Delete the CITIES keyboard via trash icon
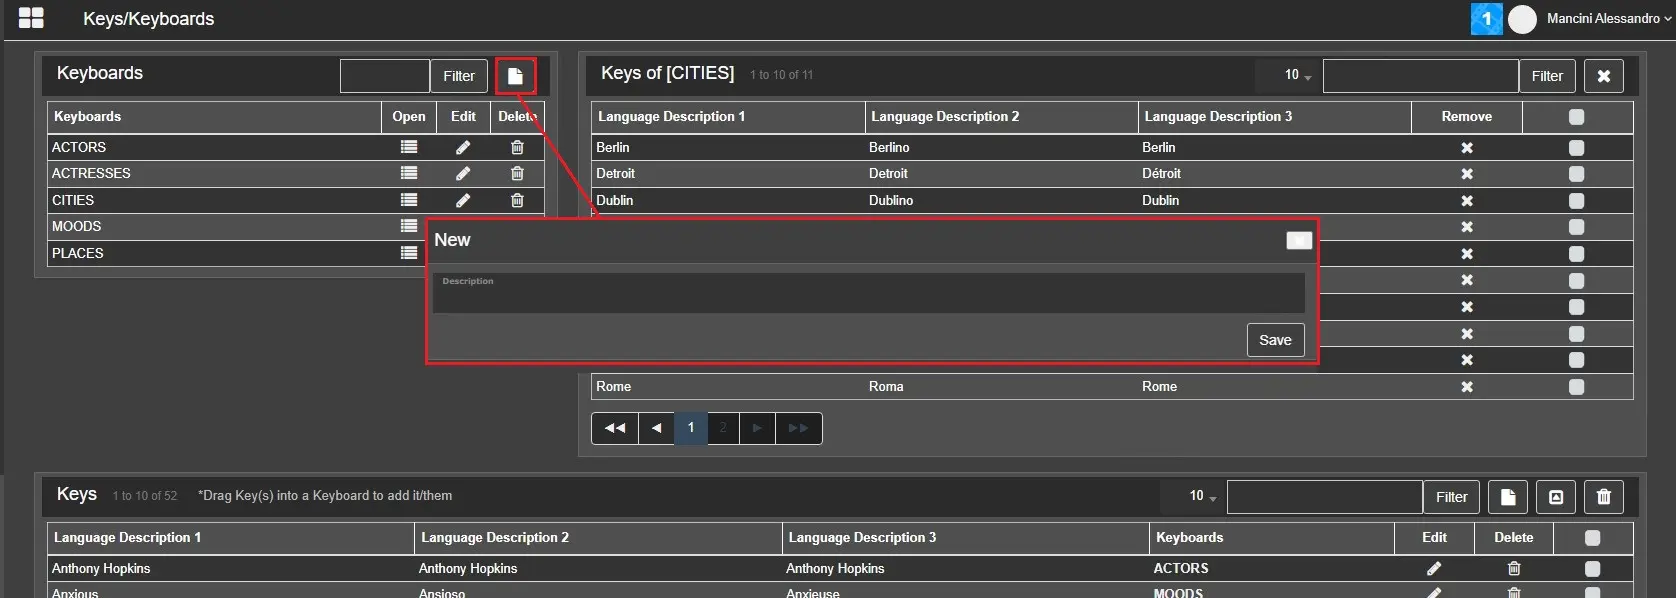The height and width of the screenshot is (598, 1676). coord(517,200)
